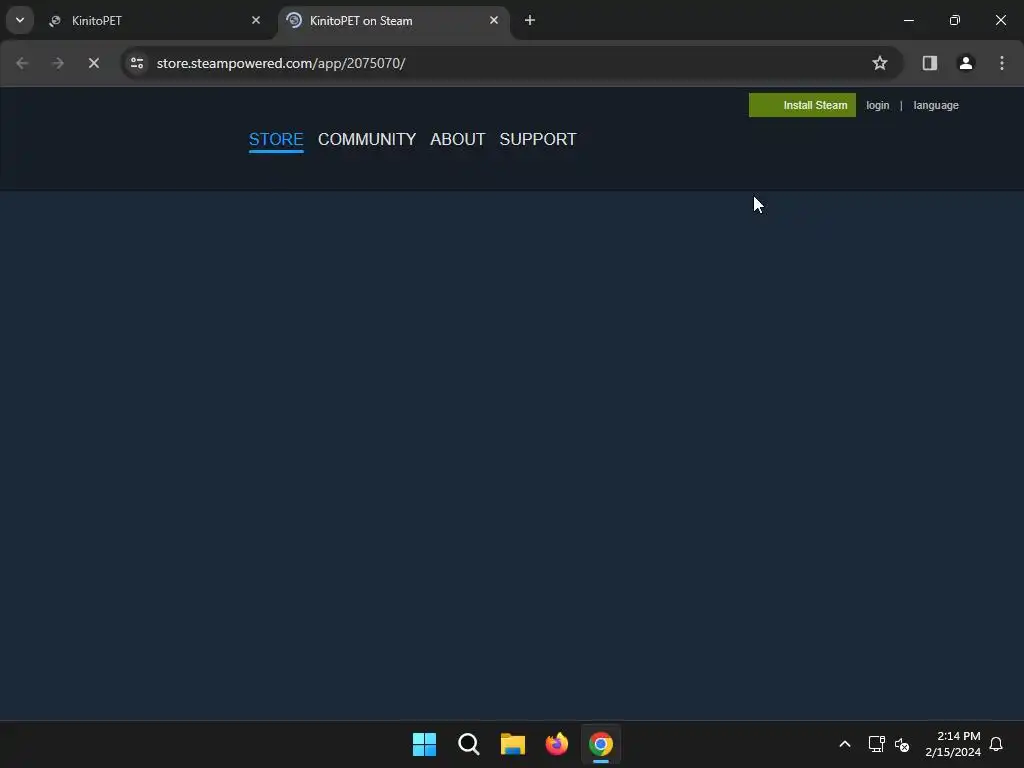Open Windows taskbar search

coord(469,744)
